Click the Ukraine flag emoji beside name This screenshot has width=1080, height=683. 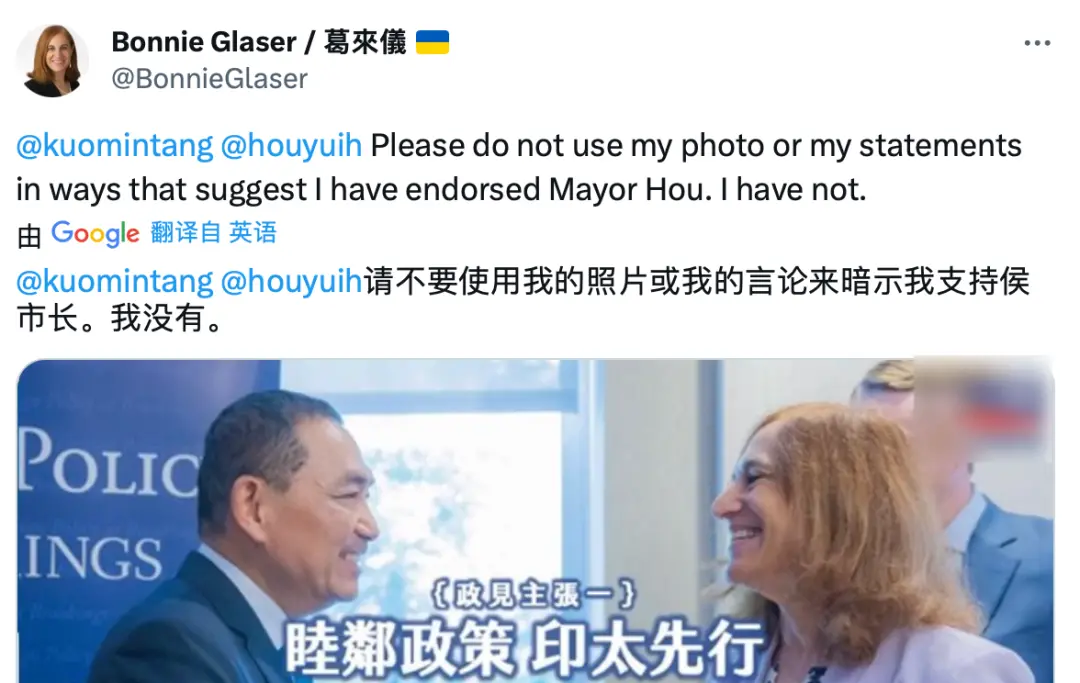[433, 42]
